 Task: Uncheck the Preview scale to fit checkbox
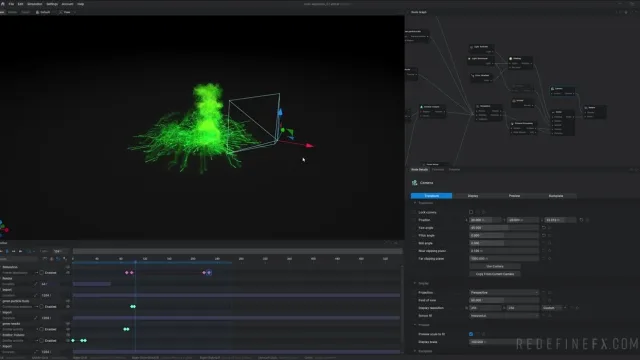click(471, 334)
